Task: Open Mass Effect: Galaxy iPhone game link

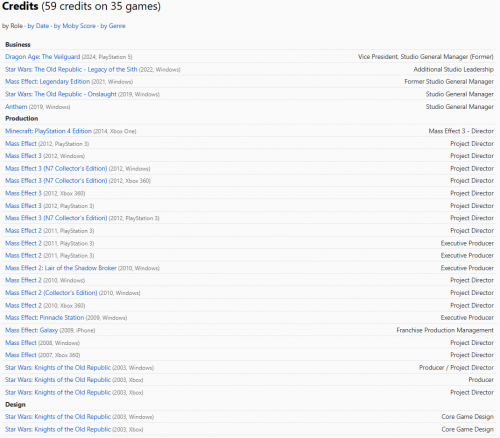Action: 31,330
